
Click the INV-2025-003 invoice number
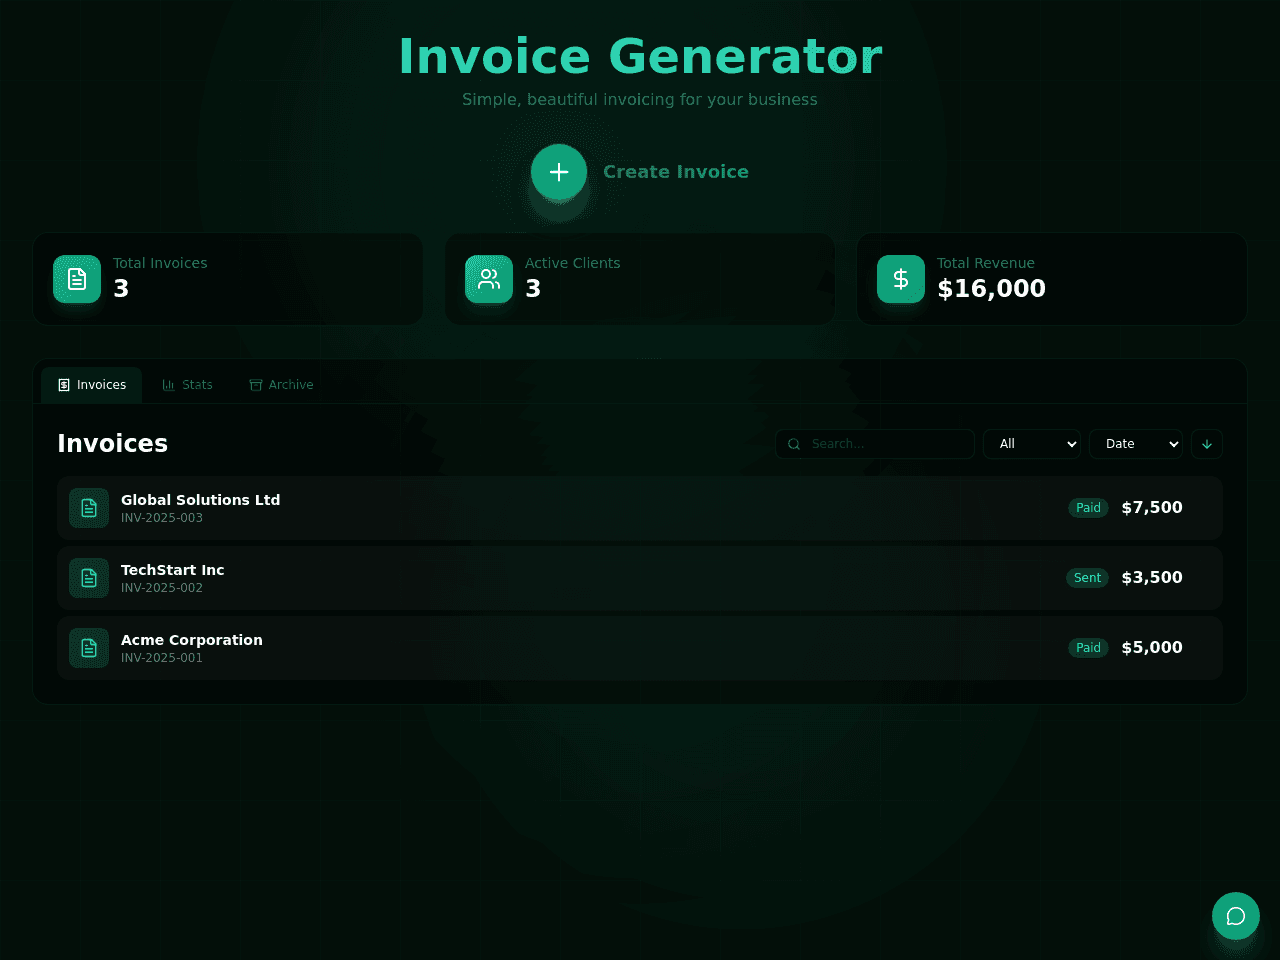click(x=162, y=518)
